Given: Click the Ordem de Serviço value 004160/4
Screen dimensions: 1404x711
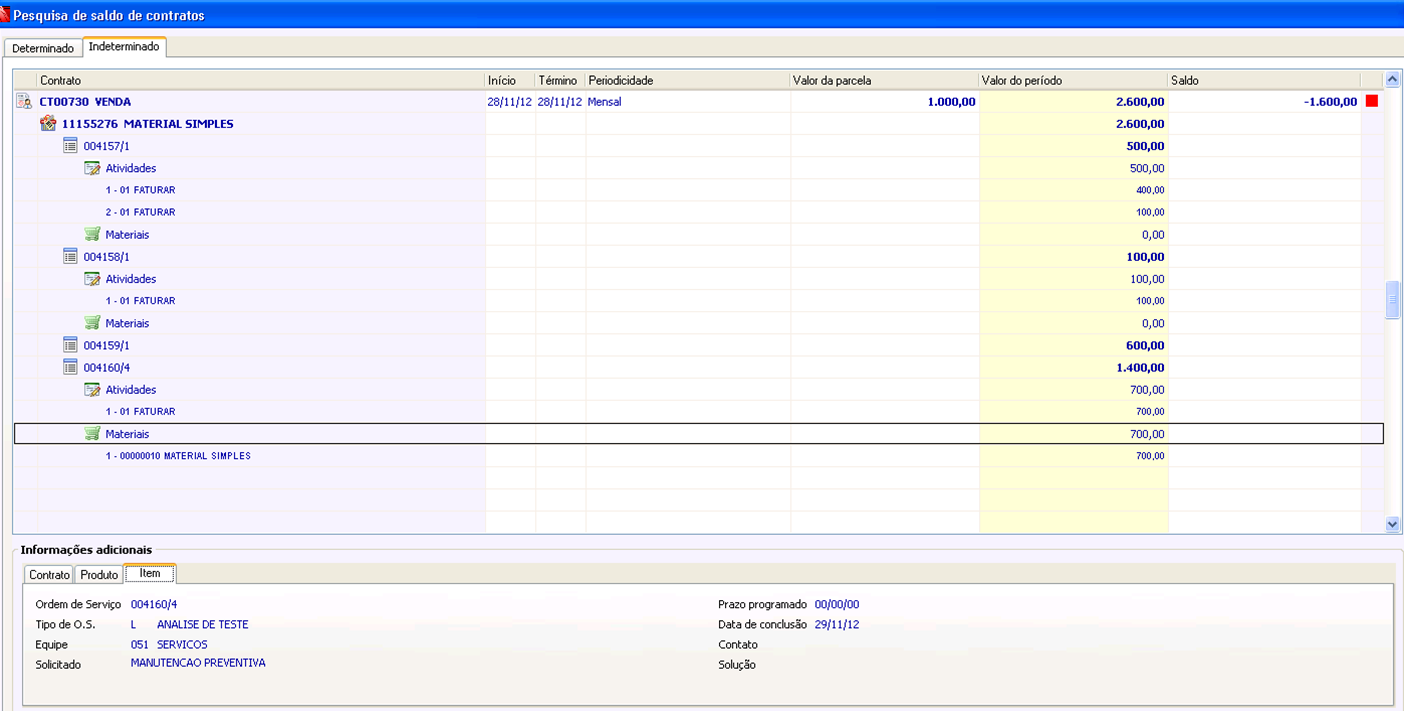Looking at the screenshot, I should point(154,604).
